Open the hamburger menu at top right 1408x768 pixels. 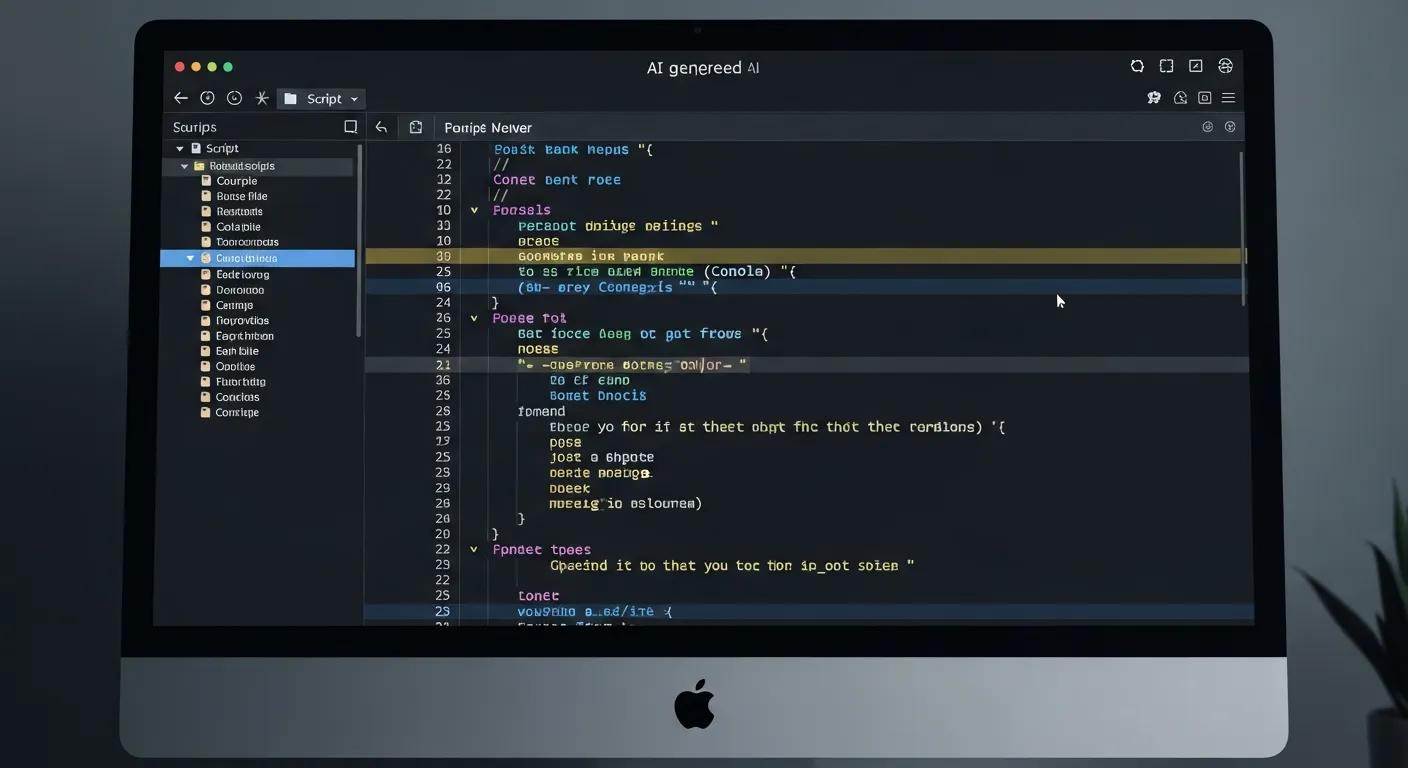coord(1230,97)
